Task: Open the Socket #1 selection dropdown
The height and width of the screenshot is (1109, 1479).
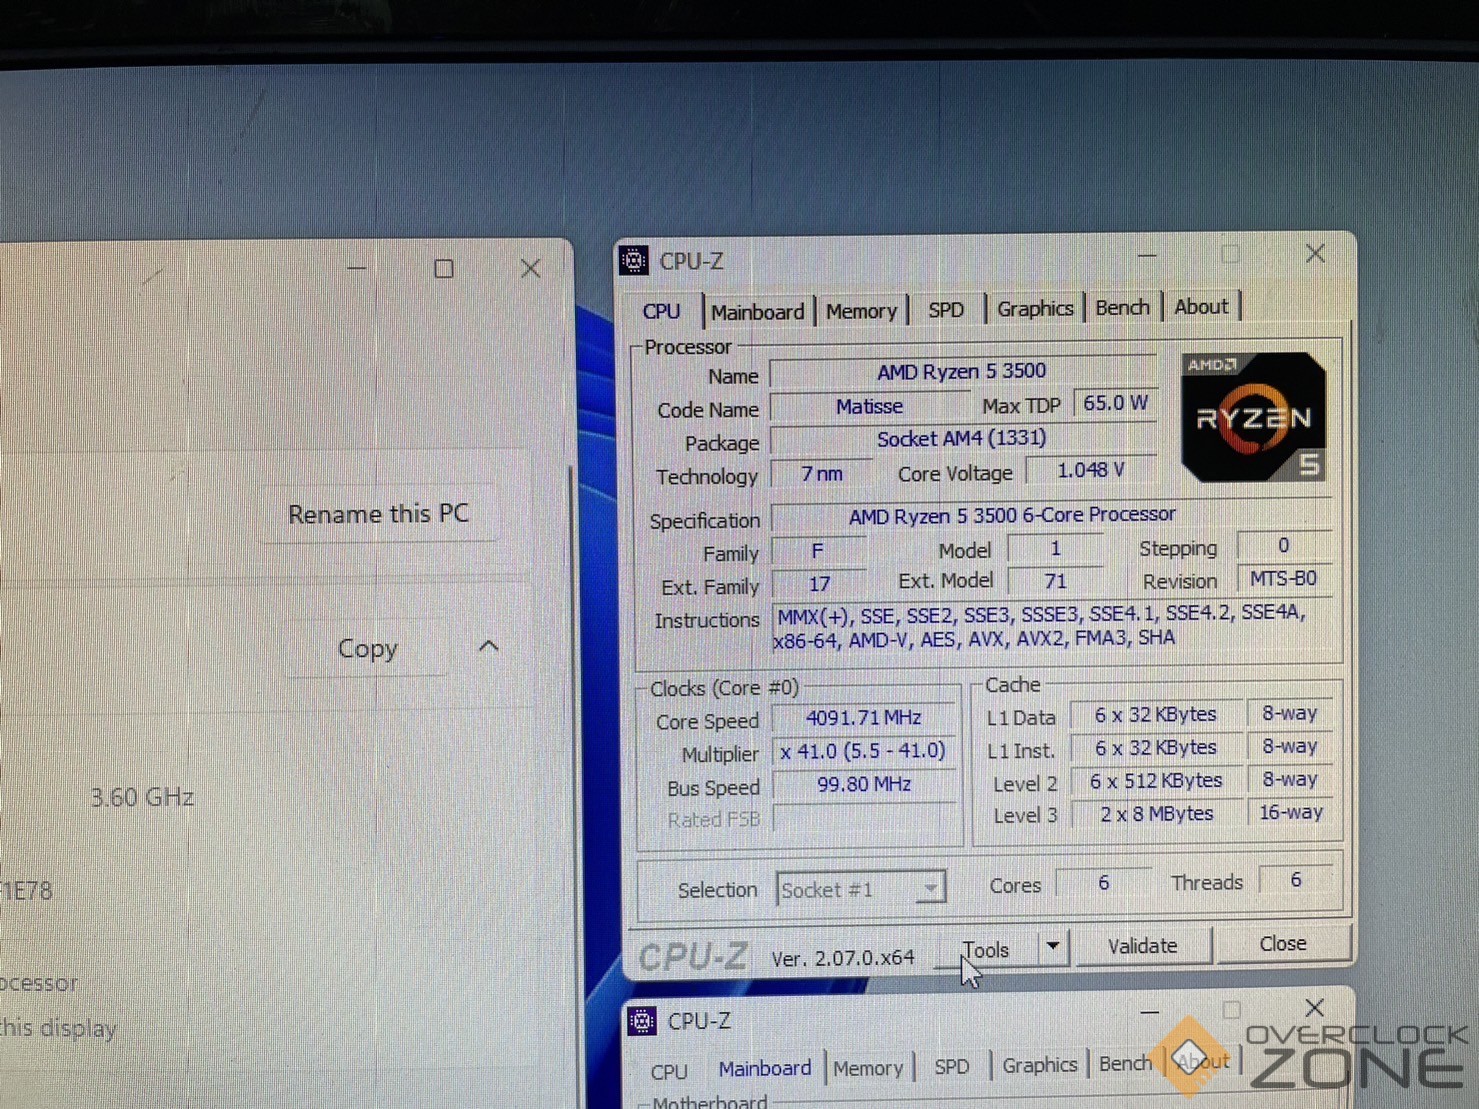Action: click(861, 889)
